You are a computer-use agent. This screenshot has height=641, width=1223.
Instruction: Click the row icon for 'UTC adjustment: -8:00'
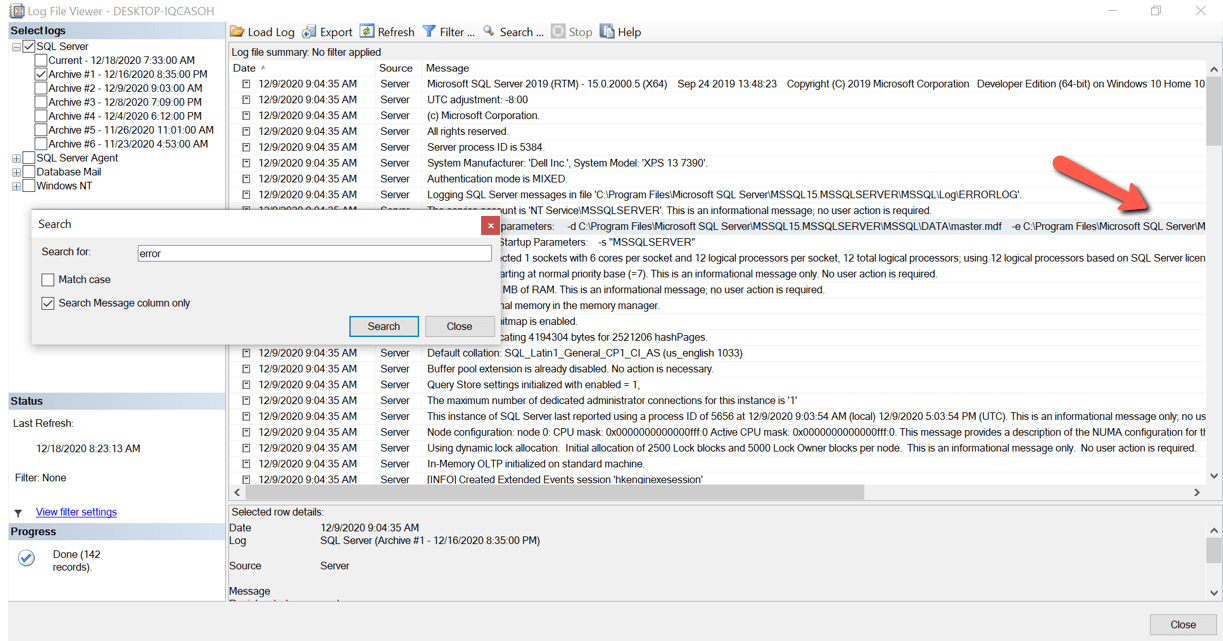point(246,100)
